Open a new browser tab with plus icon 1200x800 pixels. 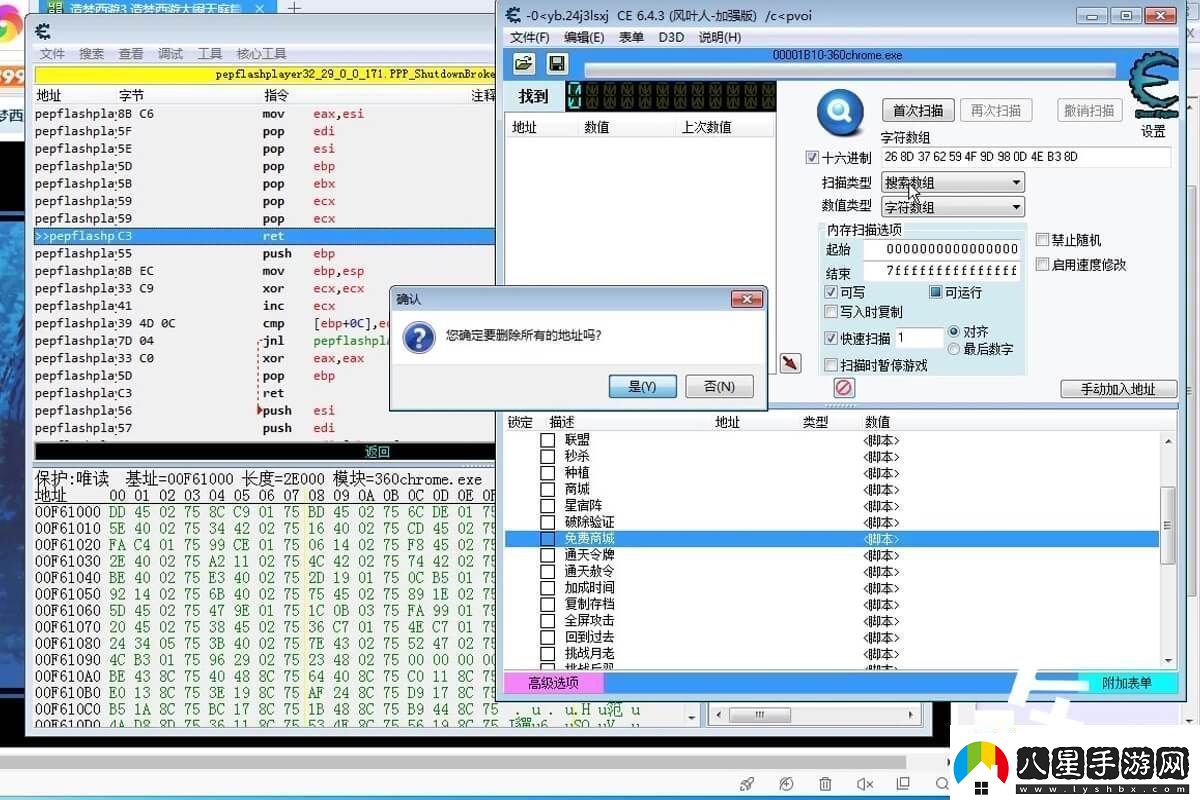(294, 7)
